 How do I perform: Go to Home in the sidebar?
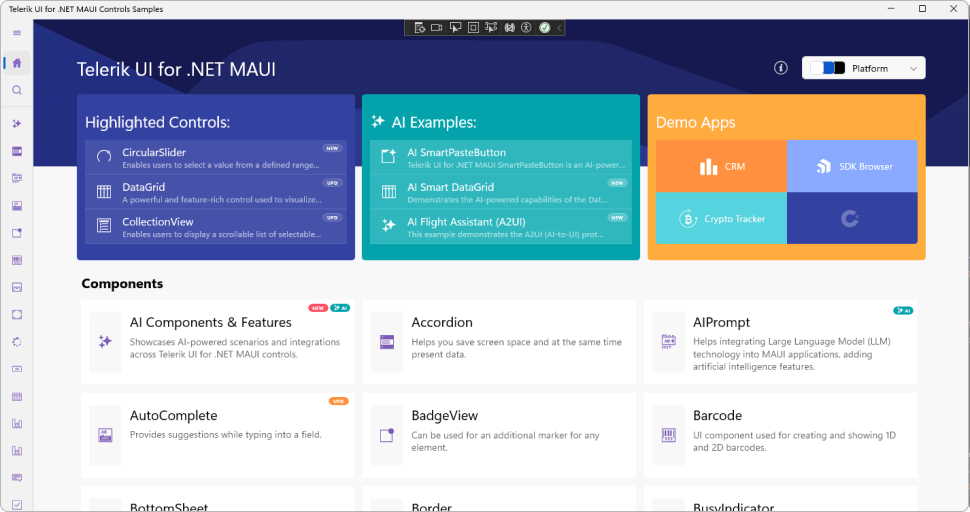(x=17, y=62)
